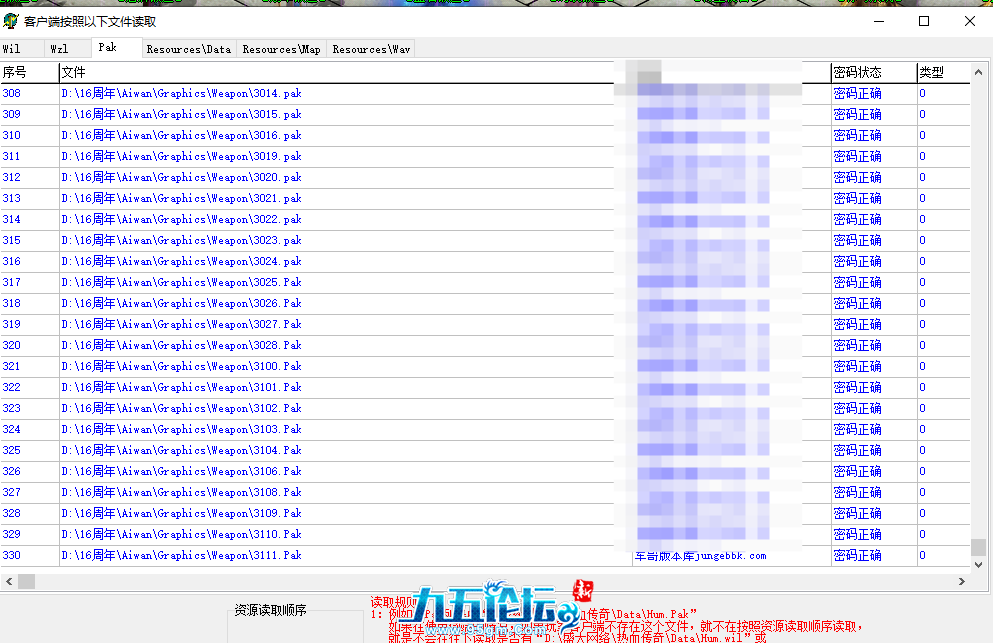Image resolution: width=993 pixels, height=643 pixels.
Task: Click the horizontal scrollbar thumb
Action: (x=26, y=581)
